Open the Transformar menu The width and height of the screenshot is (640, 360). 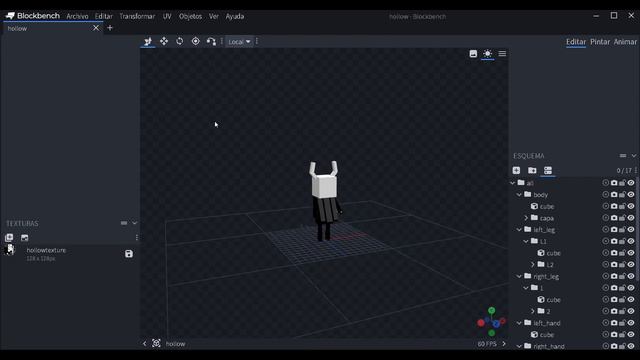[x=137, y=16]
